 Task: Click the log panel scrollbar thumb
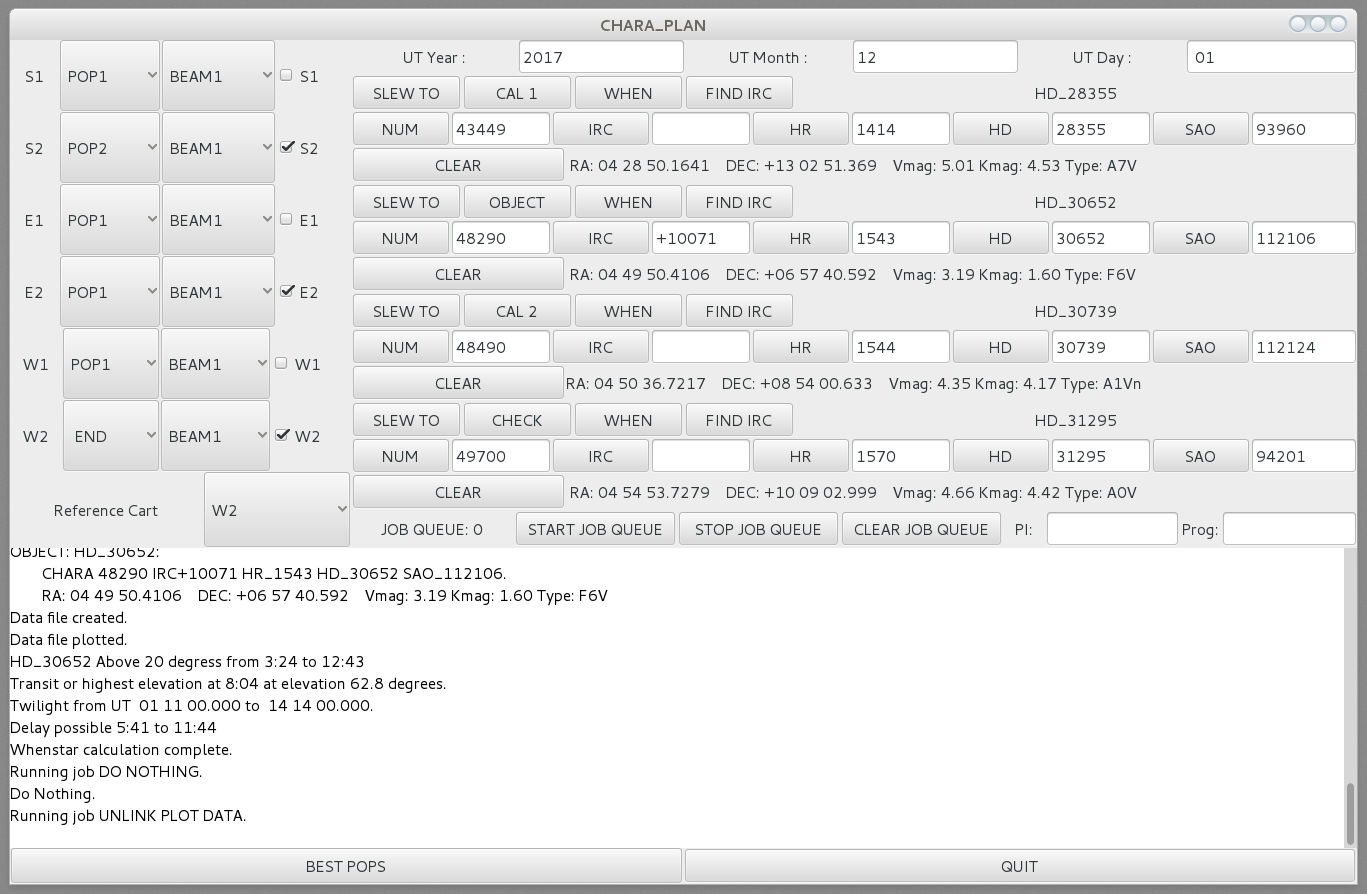coord(1351,813)
